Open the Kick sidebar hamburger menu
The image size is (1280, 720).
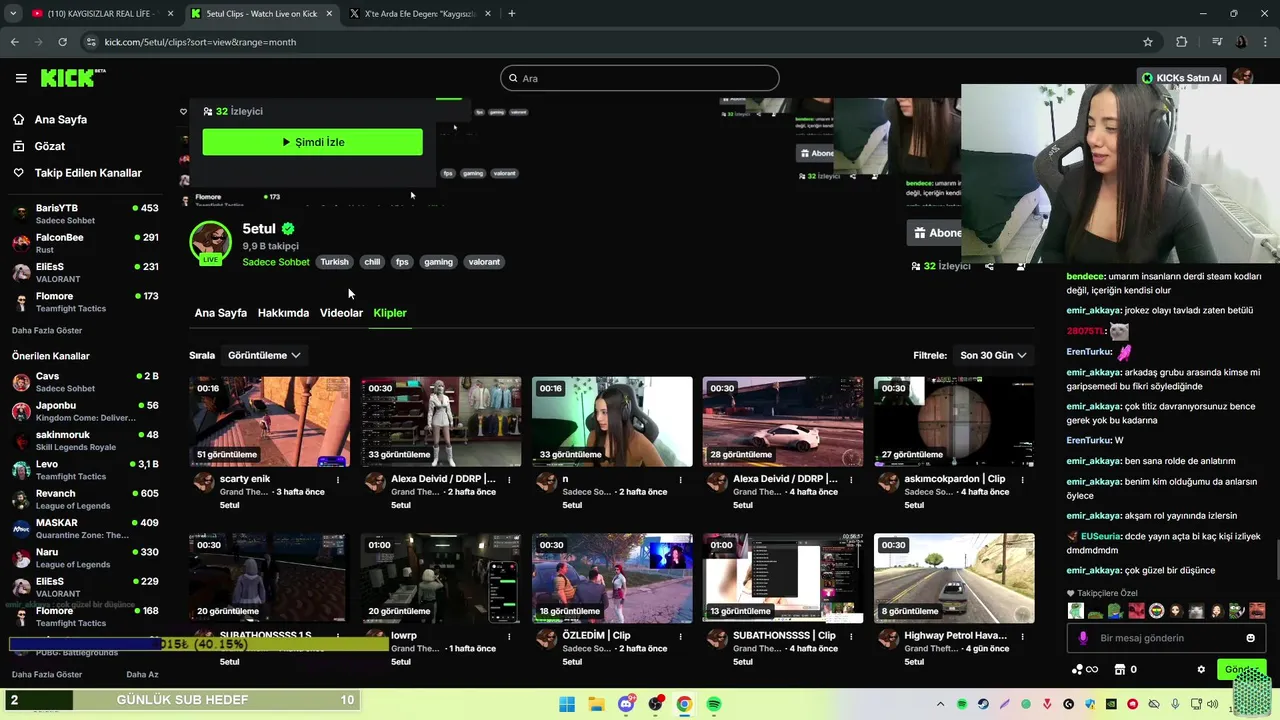21,78
